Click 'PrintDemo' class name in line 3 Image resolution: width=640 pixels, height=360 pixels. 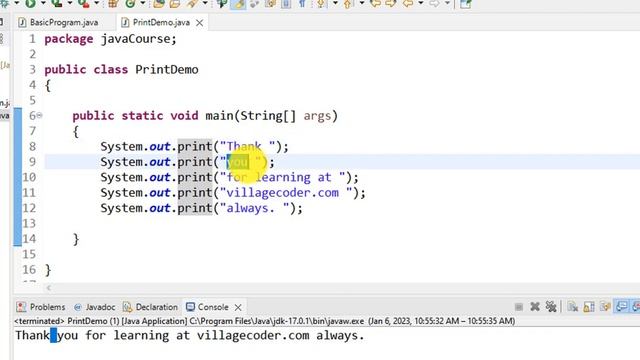(167, 69)
